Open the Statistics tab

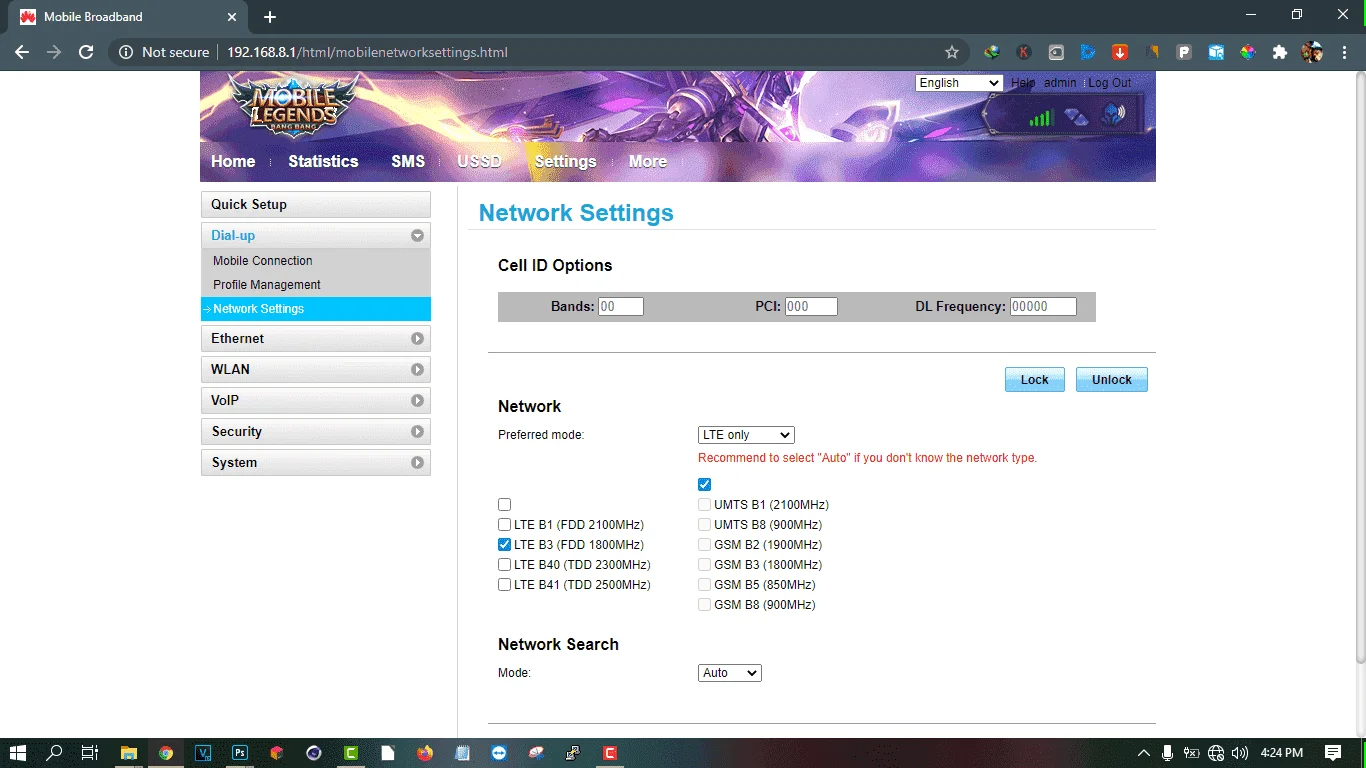coord(323,161)
